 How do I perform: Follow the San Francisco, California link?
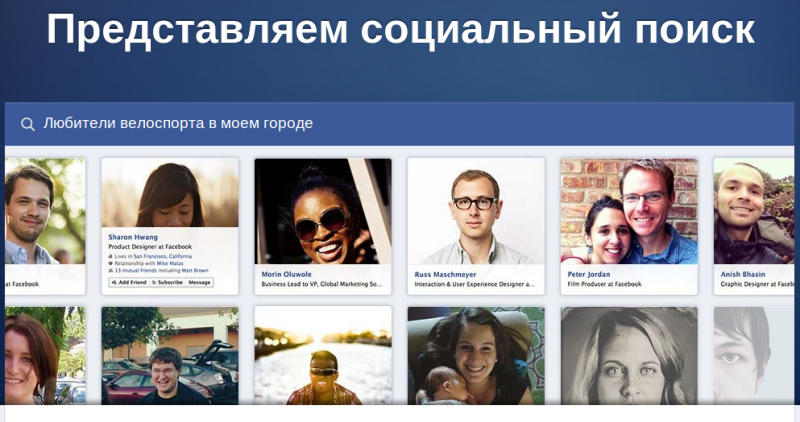point(163,256)
